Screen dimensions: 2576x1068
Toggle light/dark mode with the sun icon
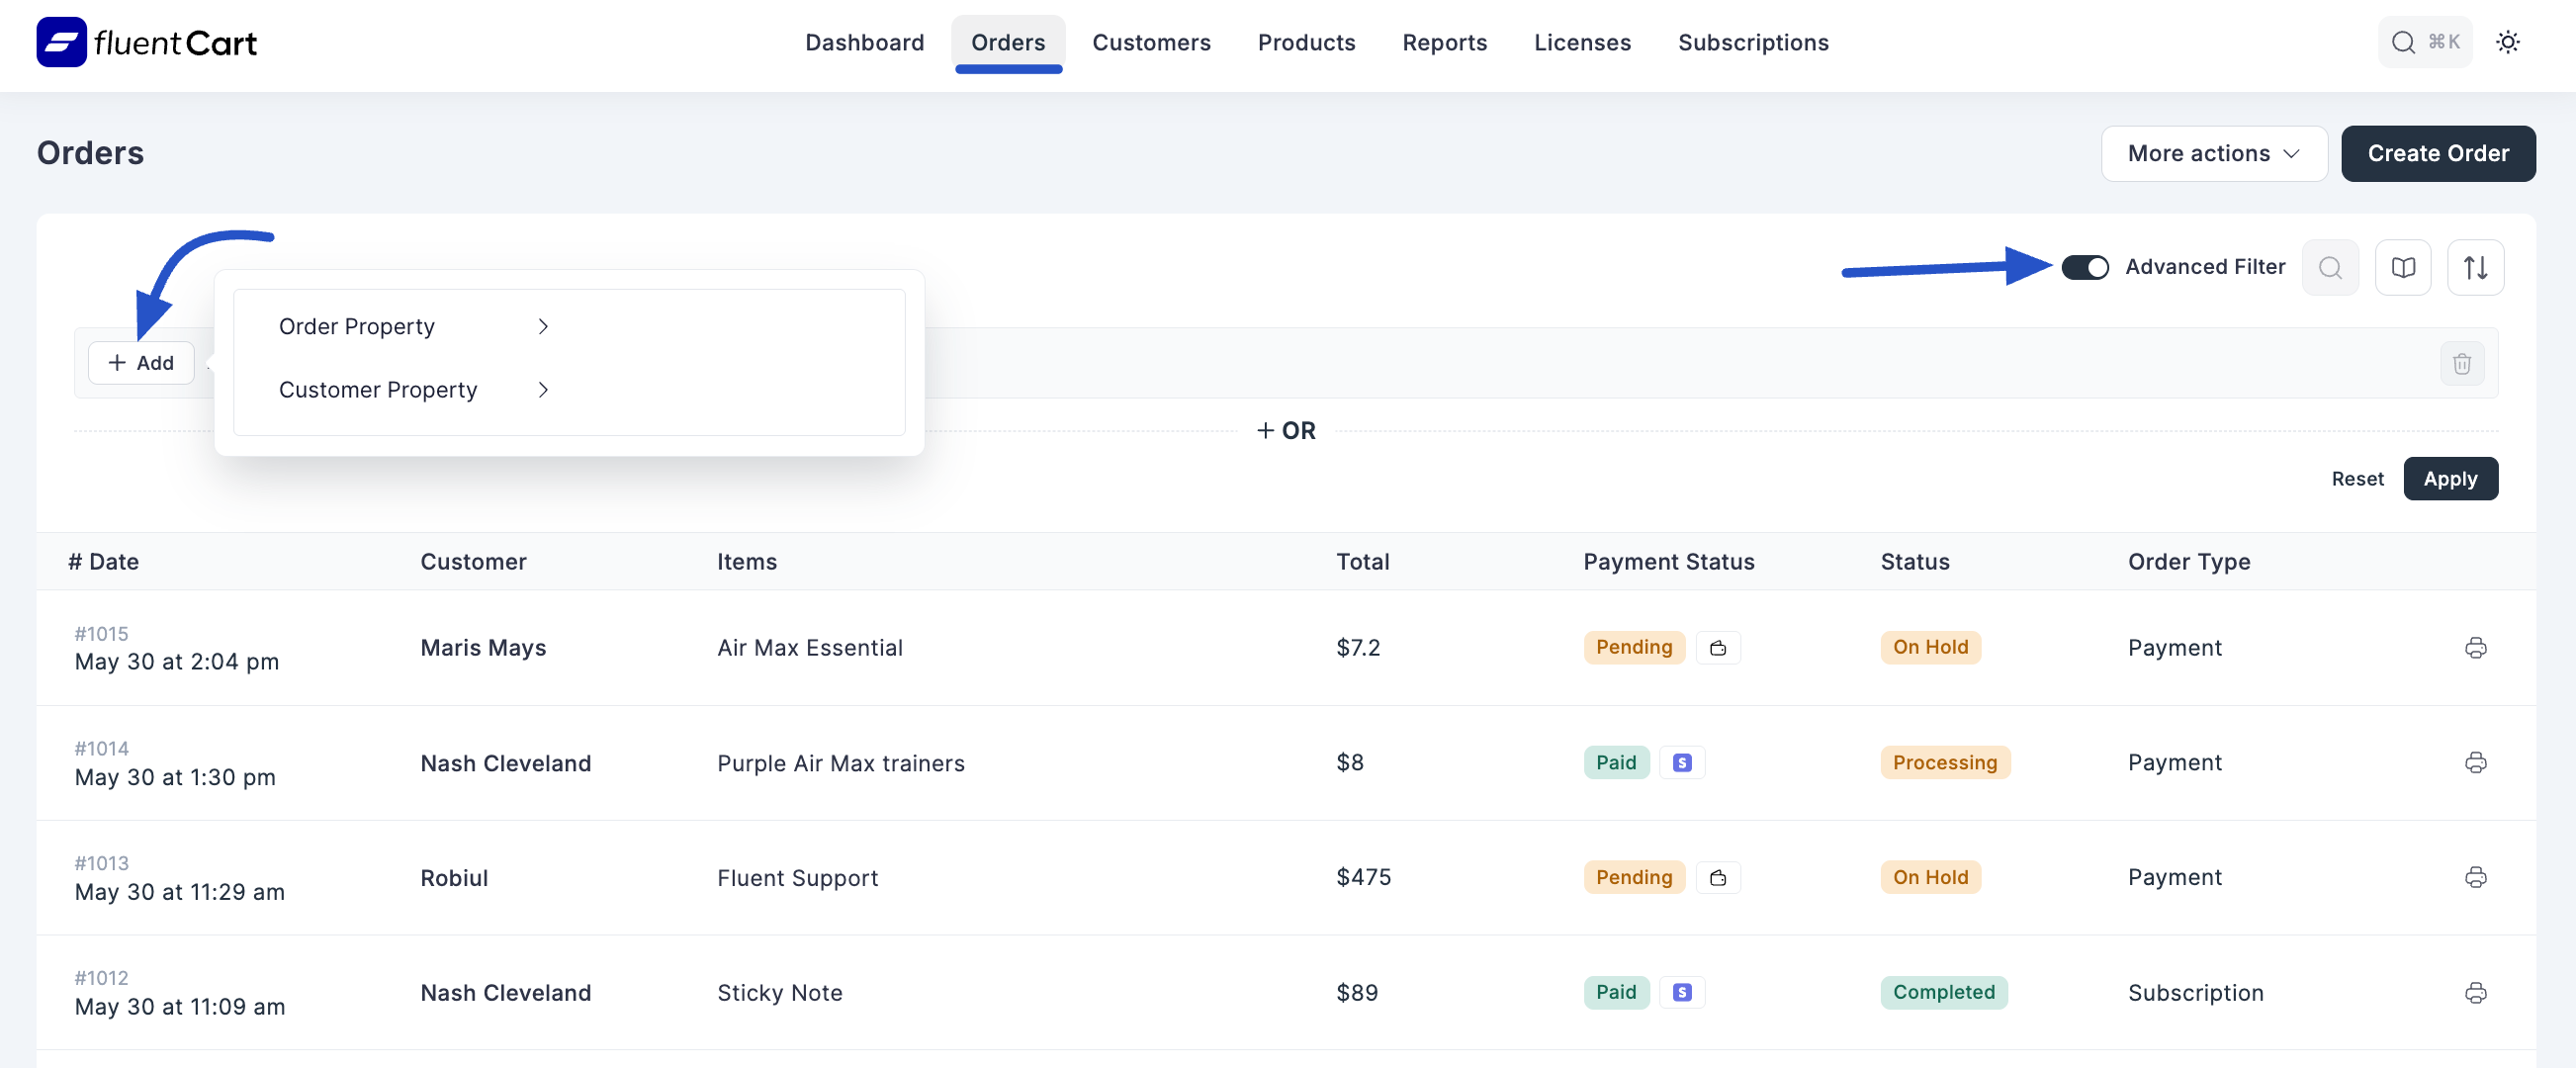[x=2509, y=42]
